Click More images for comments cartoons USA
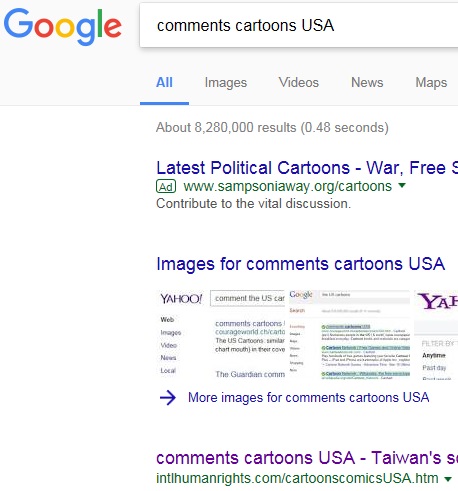The image size is (458, 491). pos(309,397)
